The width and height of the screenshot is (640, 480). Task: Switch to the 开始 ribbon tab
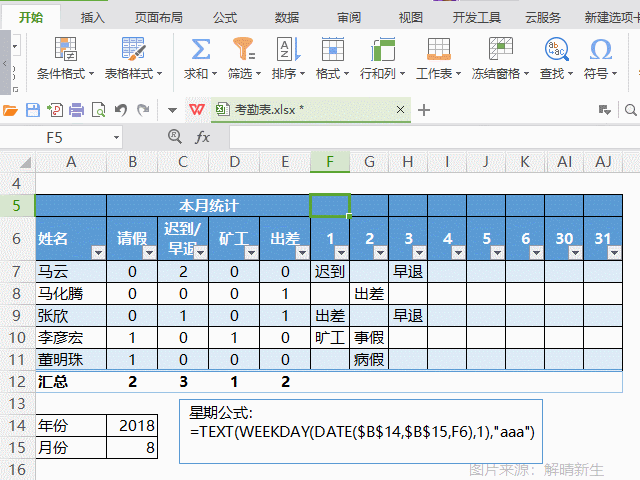(31, 18)
